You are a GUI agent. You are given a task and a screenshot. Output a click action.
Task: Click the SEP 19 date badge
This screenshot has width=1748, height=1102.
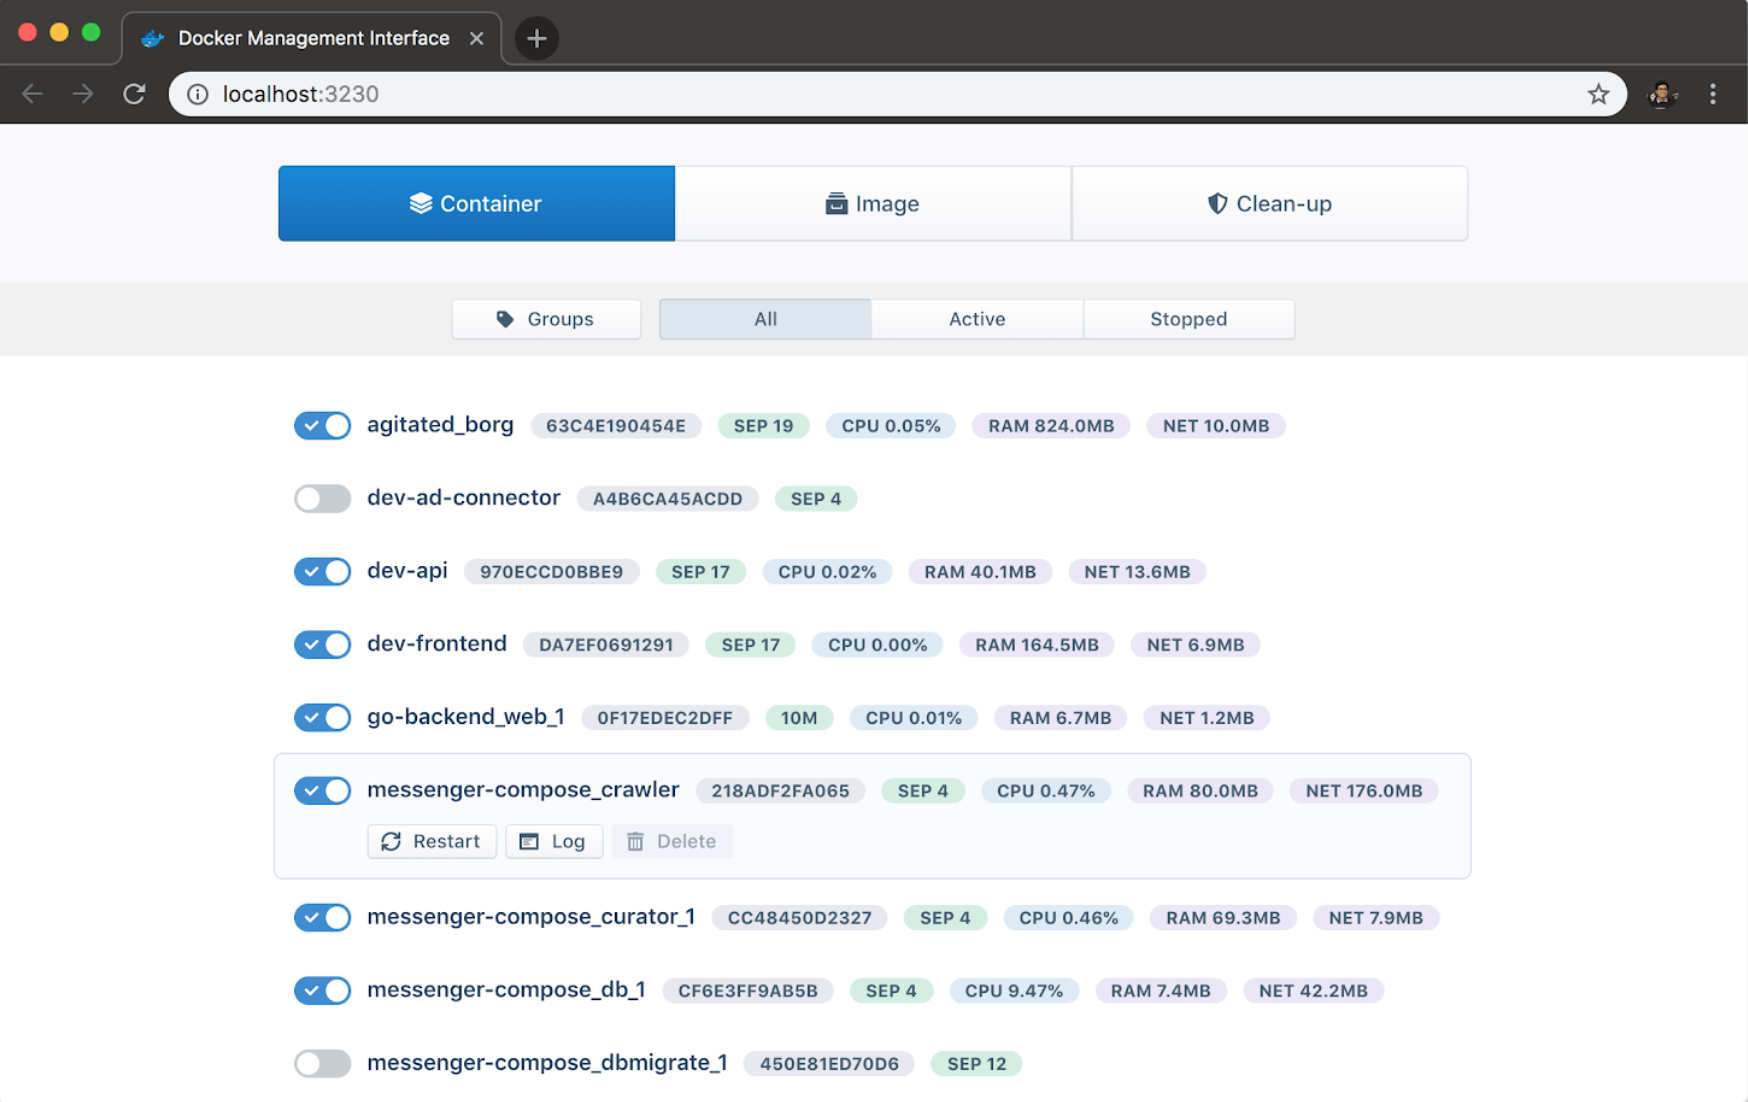pos(764,426)
